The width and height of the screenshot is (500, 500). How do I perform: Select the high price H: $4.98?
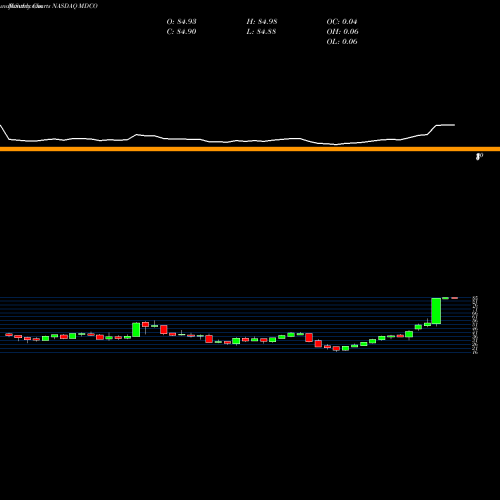click(262, 22)
